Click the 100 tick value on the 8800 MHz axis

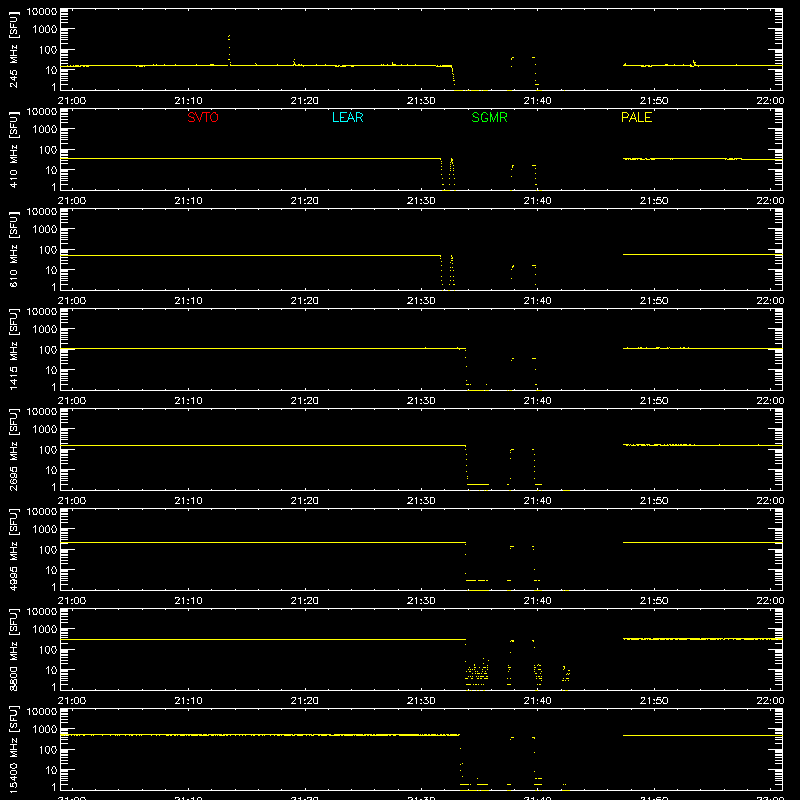[x=48, y=650]
